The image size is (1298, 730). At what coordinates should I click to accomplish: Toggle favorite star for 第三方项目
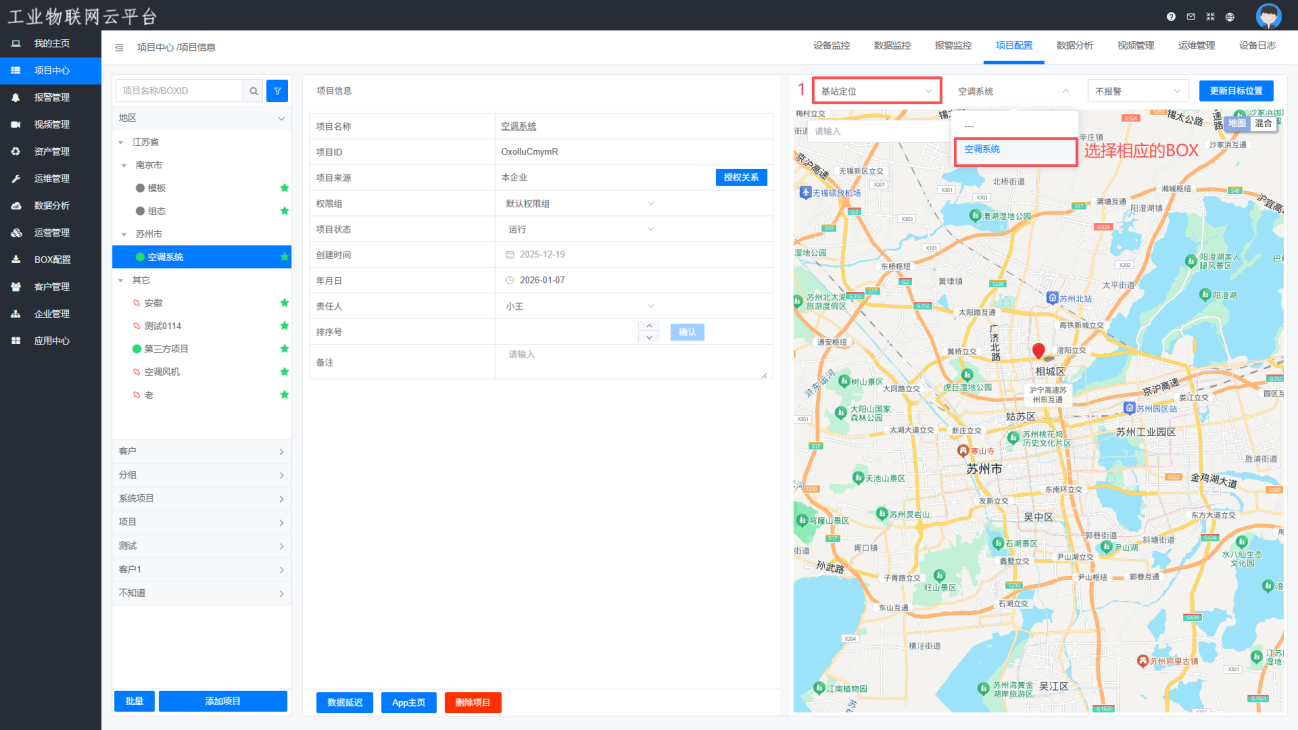click(x=284, y=349)
